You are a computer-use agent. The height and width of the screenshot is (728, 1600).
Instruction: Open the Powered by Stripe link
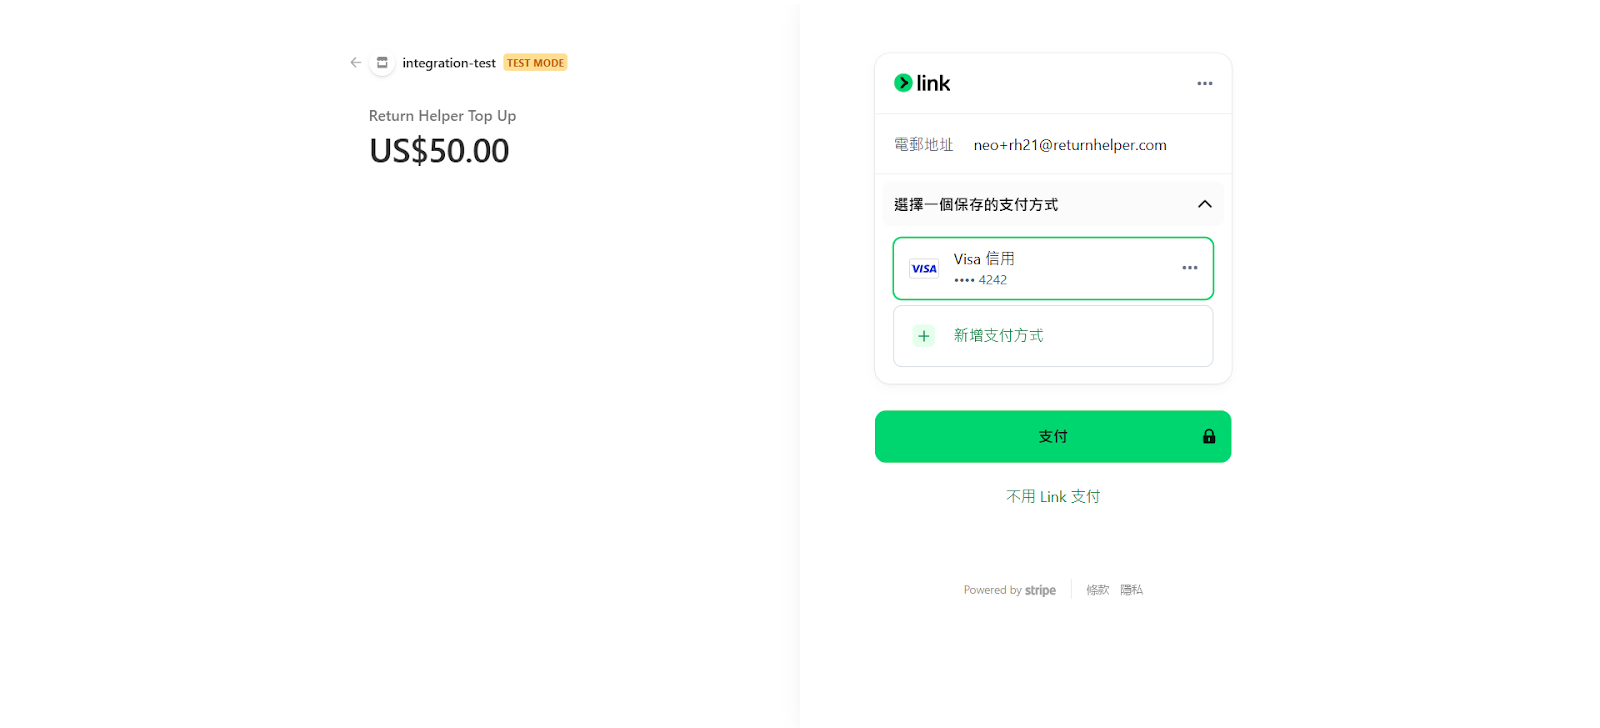coord(1010,590)
